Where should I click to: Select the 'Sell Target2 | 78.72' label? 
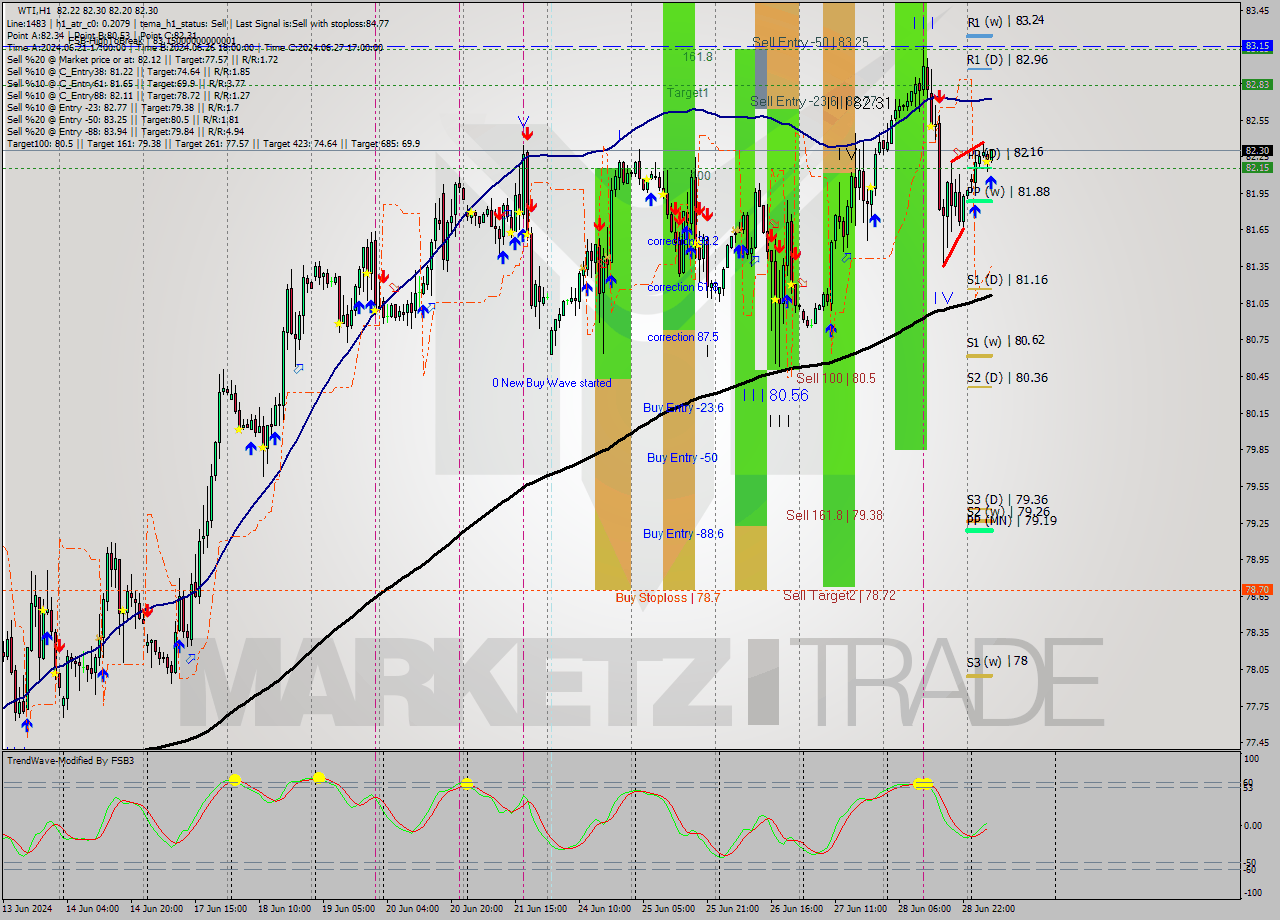tap(839, 596)
